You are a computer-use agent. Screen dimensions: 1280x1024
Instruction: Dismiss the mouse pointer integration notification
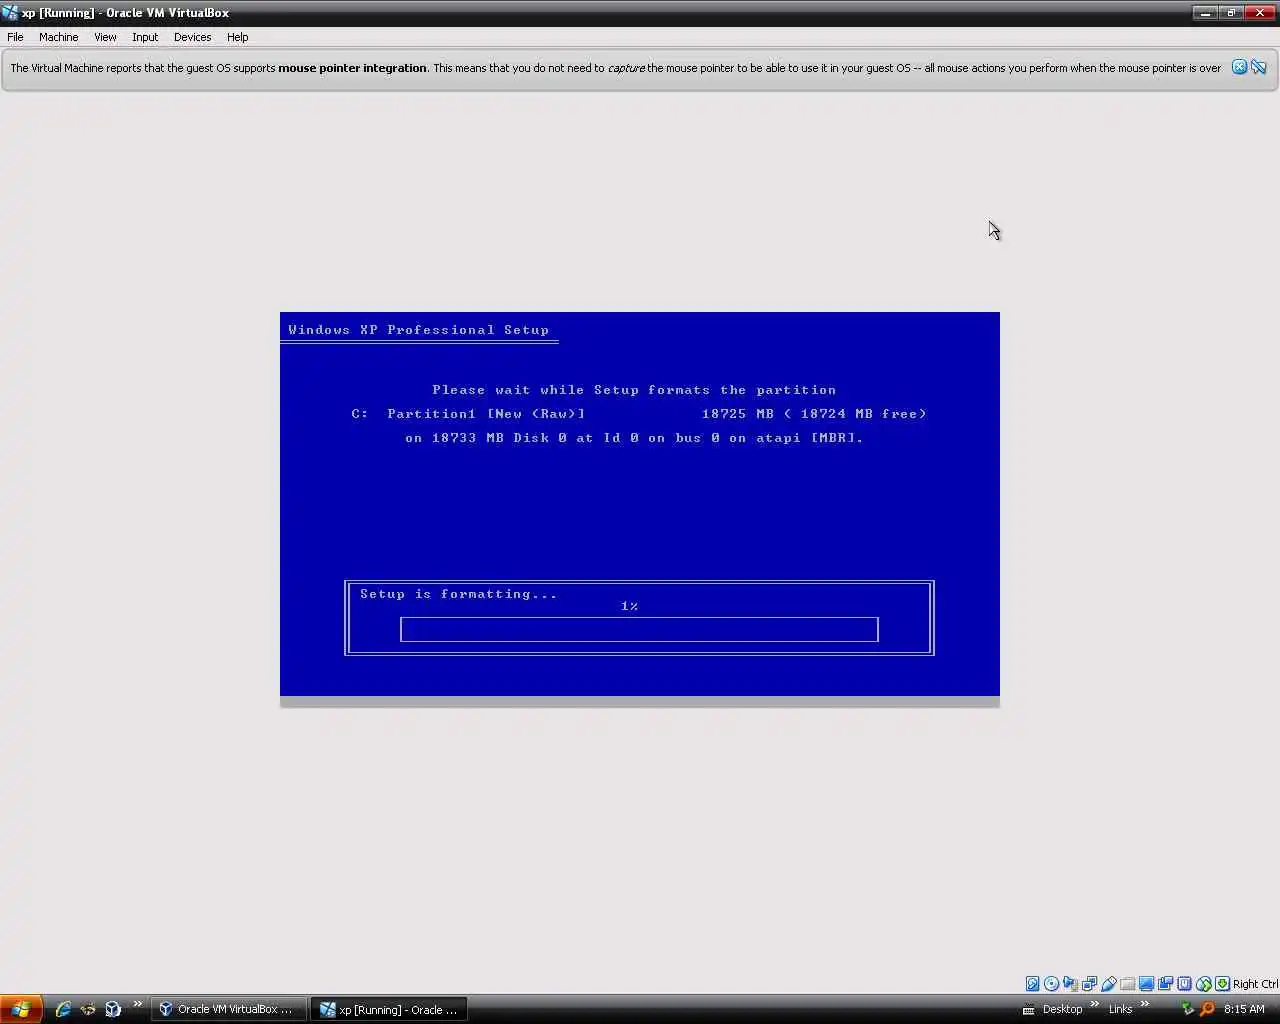1239,67
